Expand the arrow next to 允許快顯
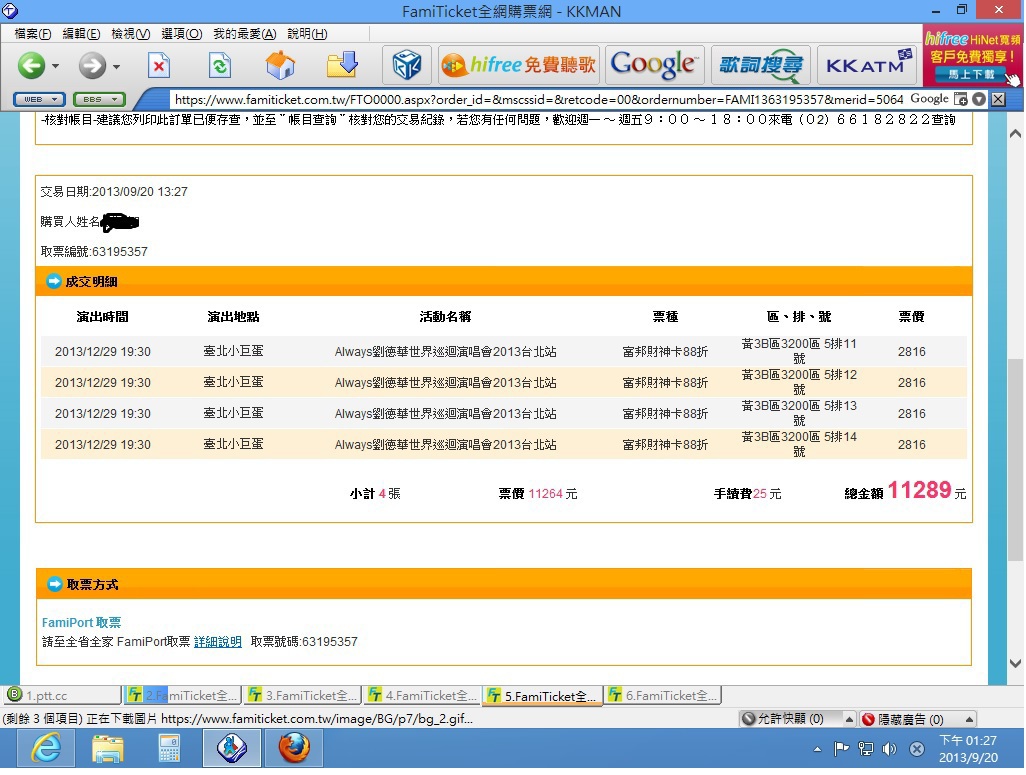1026x775 pixels. click(x=849, y=719)
